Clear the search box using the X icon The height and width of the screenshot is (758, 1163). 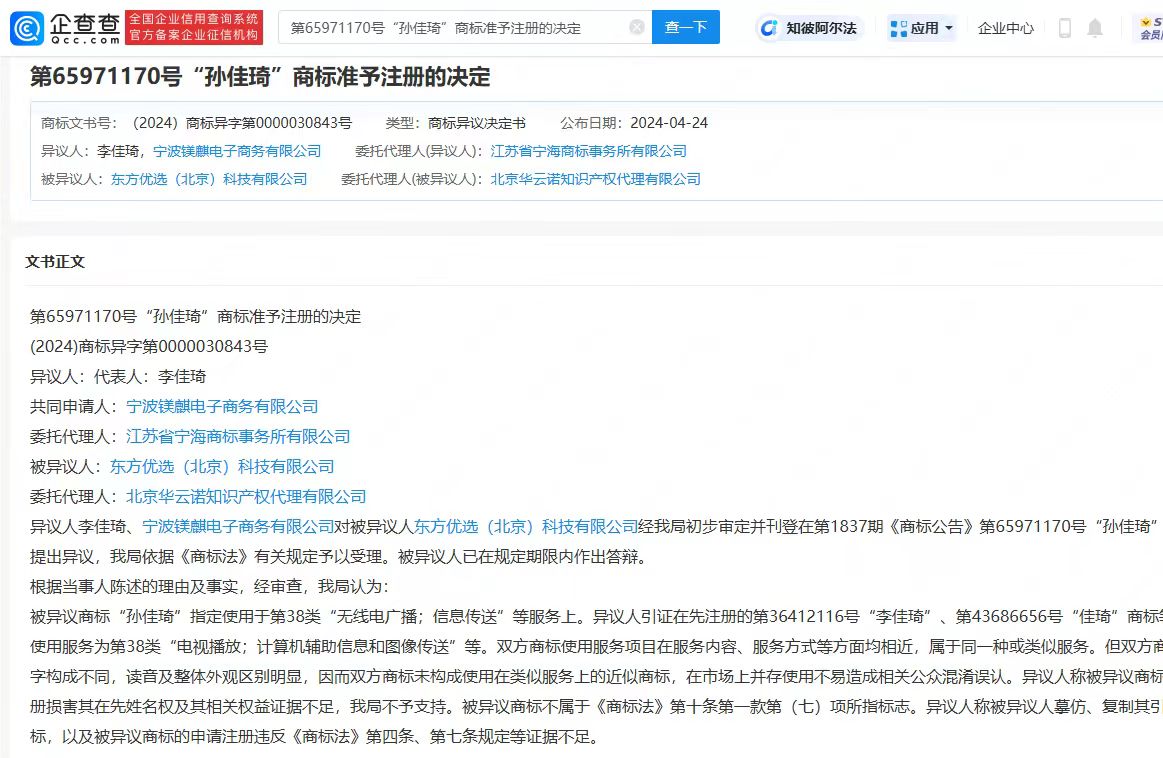636,28
